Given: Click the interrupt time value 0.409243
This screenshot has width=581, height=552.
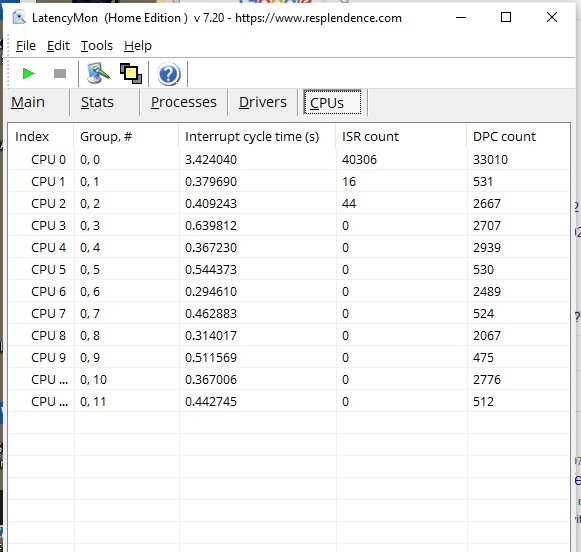Looking at the screenshot, I should coord(211,203).
